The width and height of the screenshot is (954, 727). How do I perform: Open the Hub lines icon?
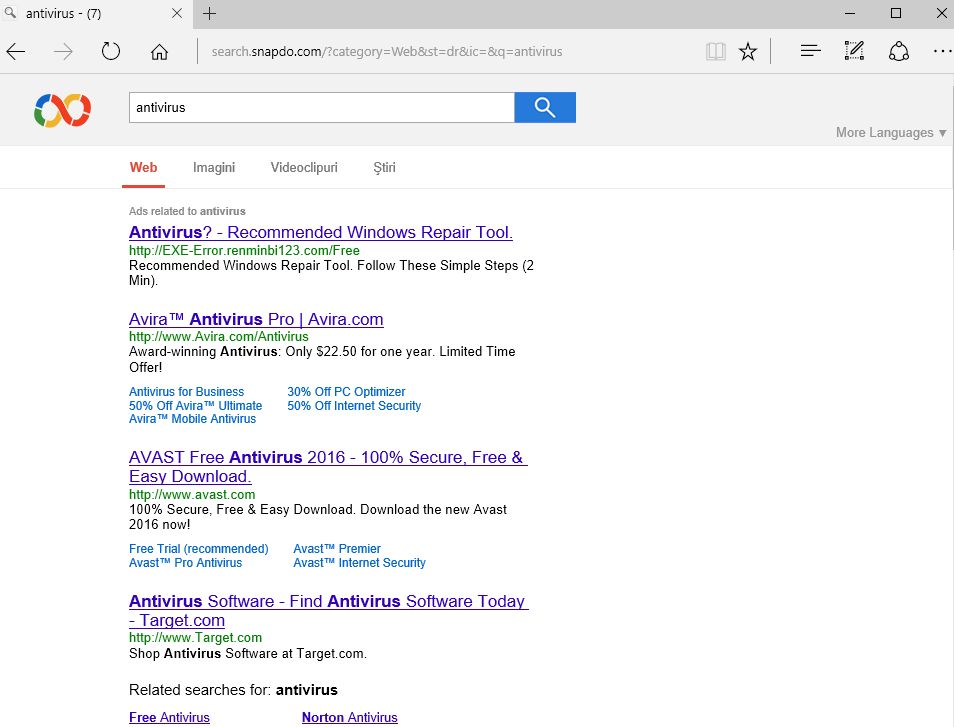pyautogui.click(x=810, y=51)
